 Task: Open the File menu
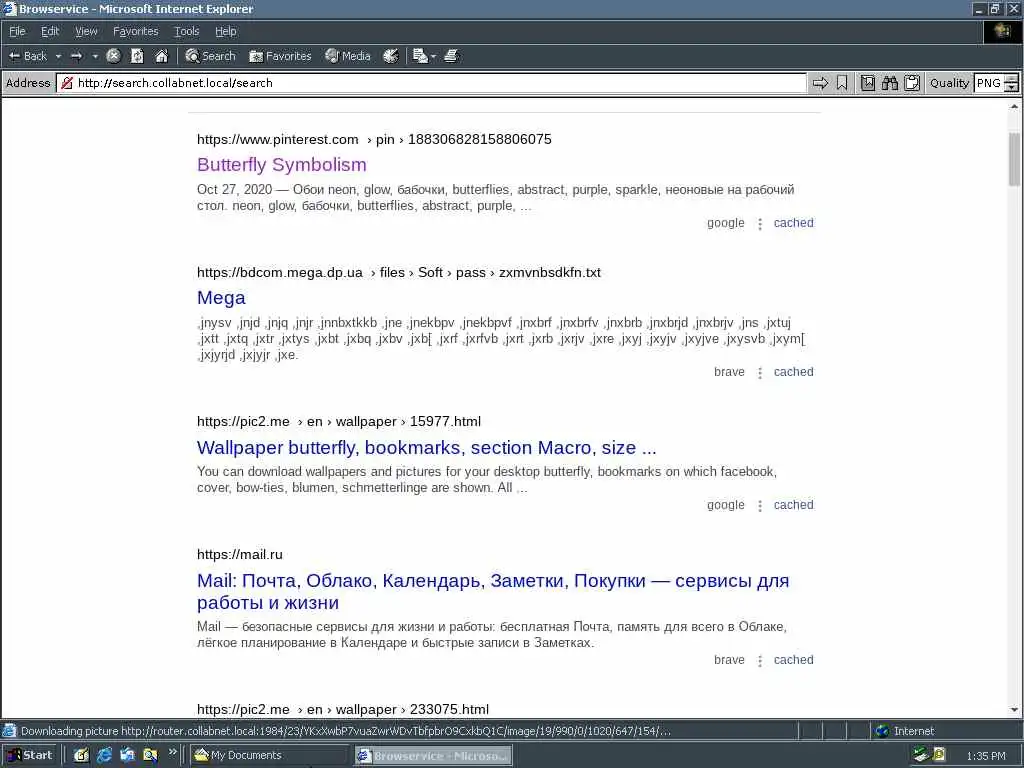[17, 31]
